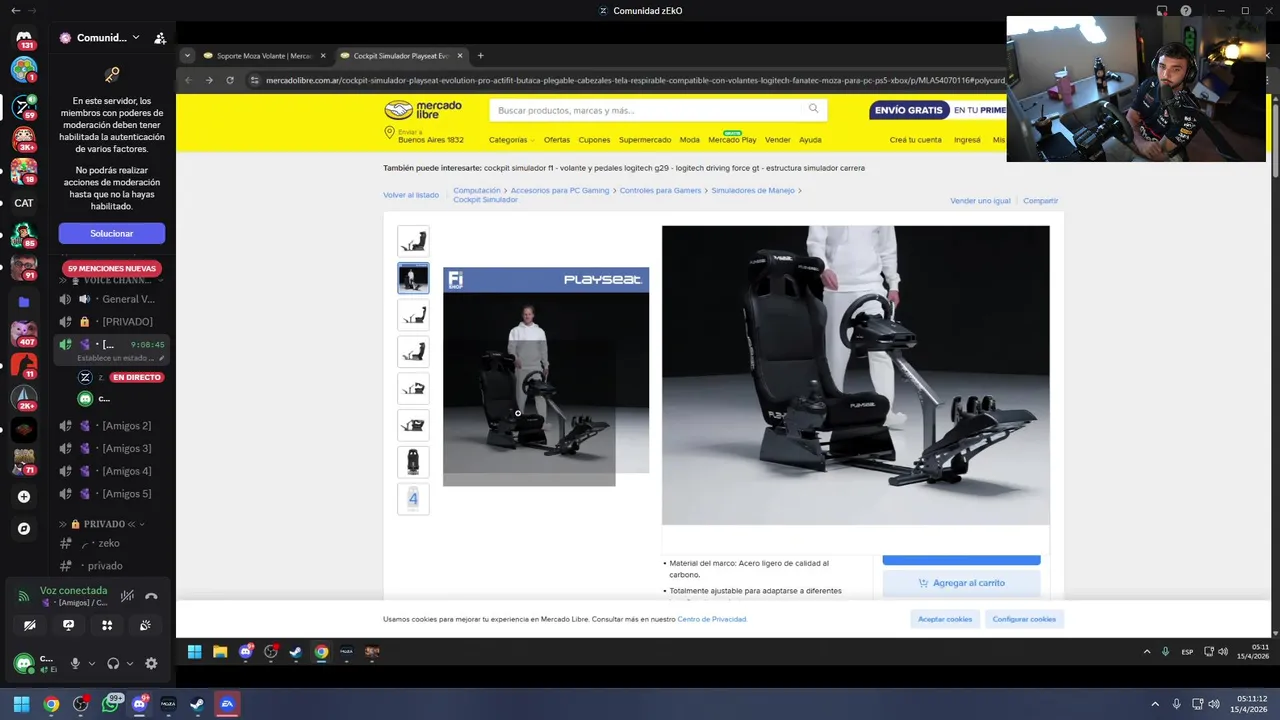Click the Solucionar button
1280x720 pixels.
[111, 233]
